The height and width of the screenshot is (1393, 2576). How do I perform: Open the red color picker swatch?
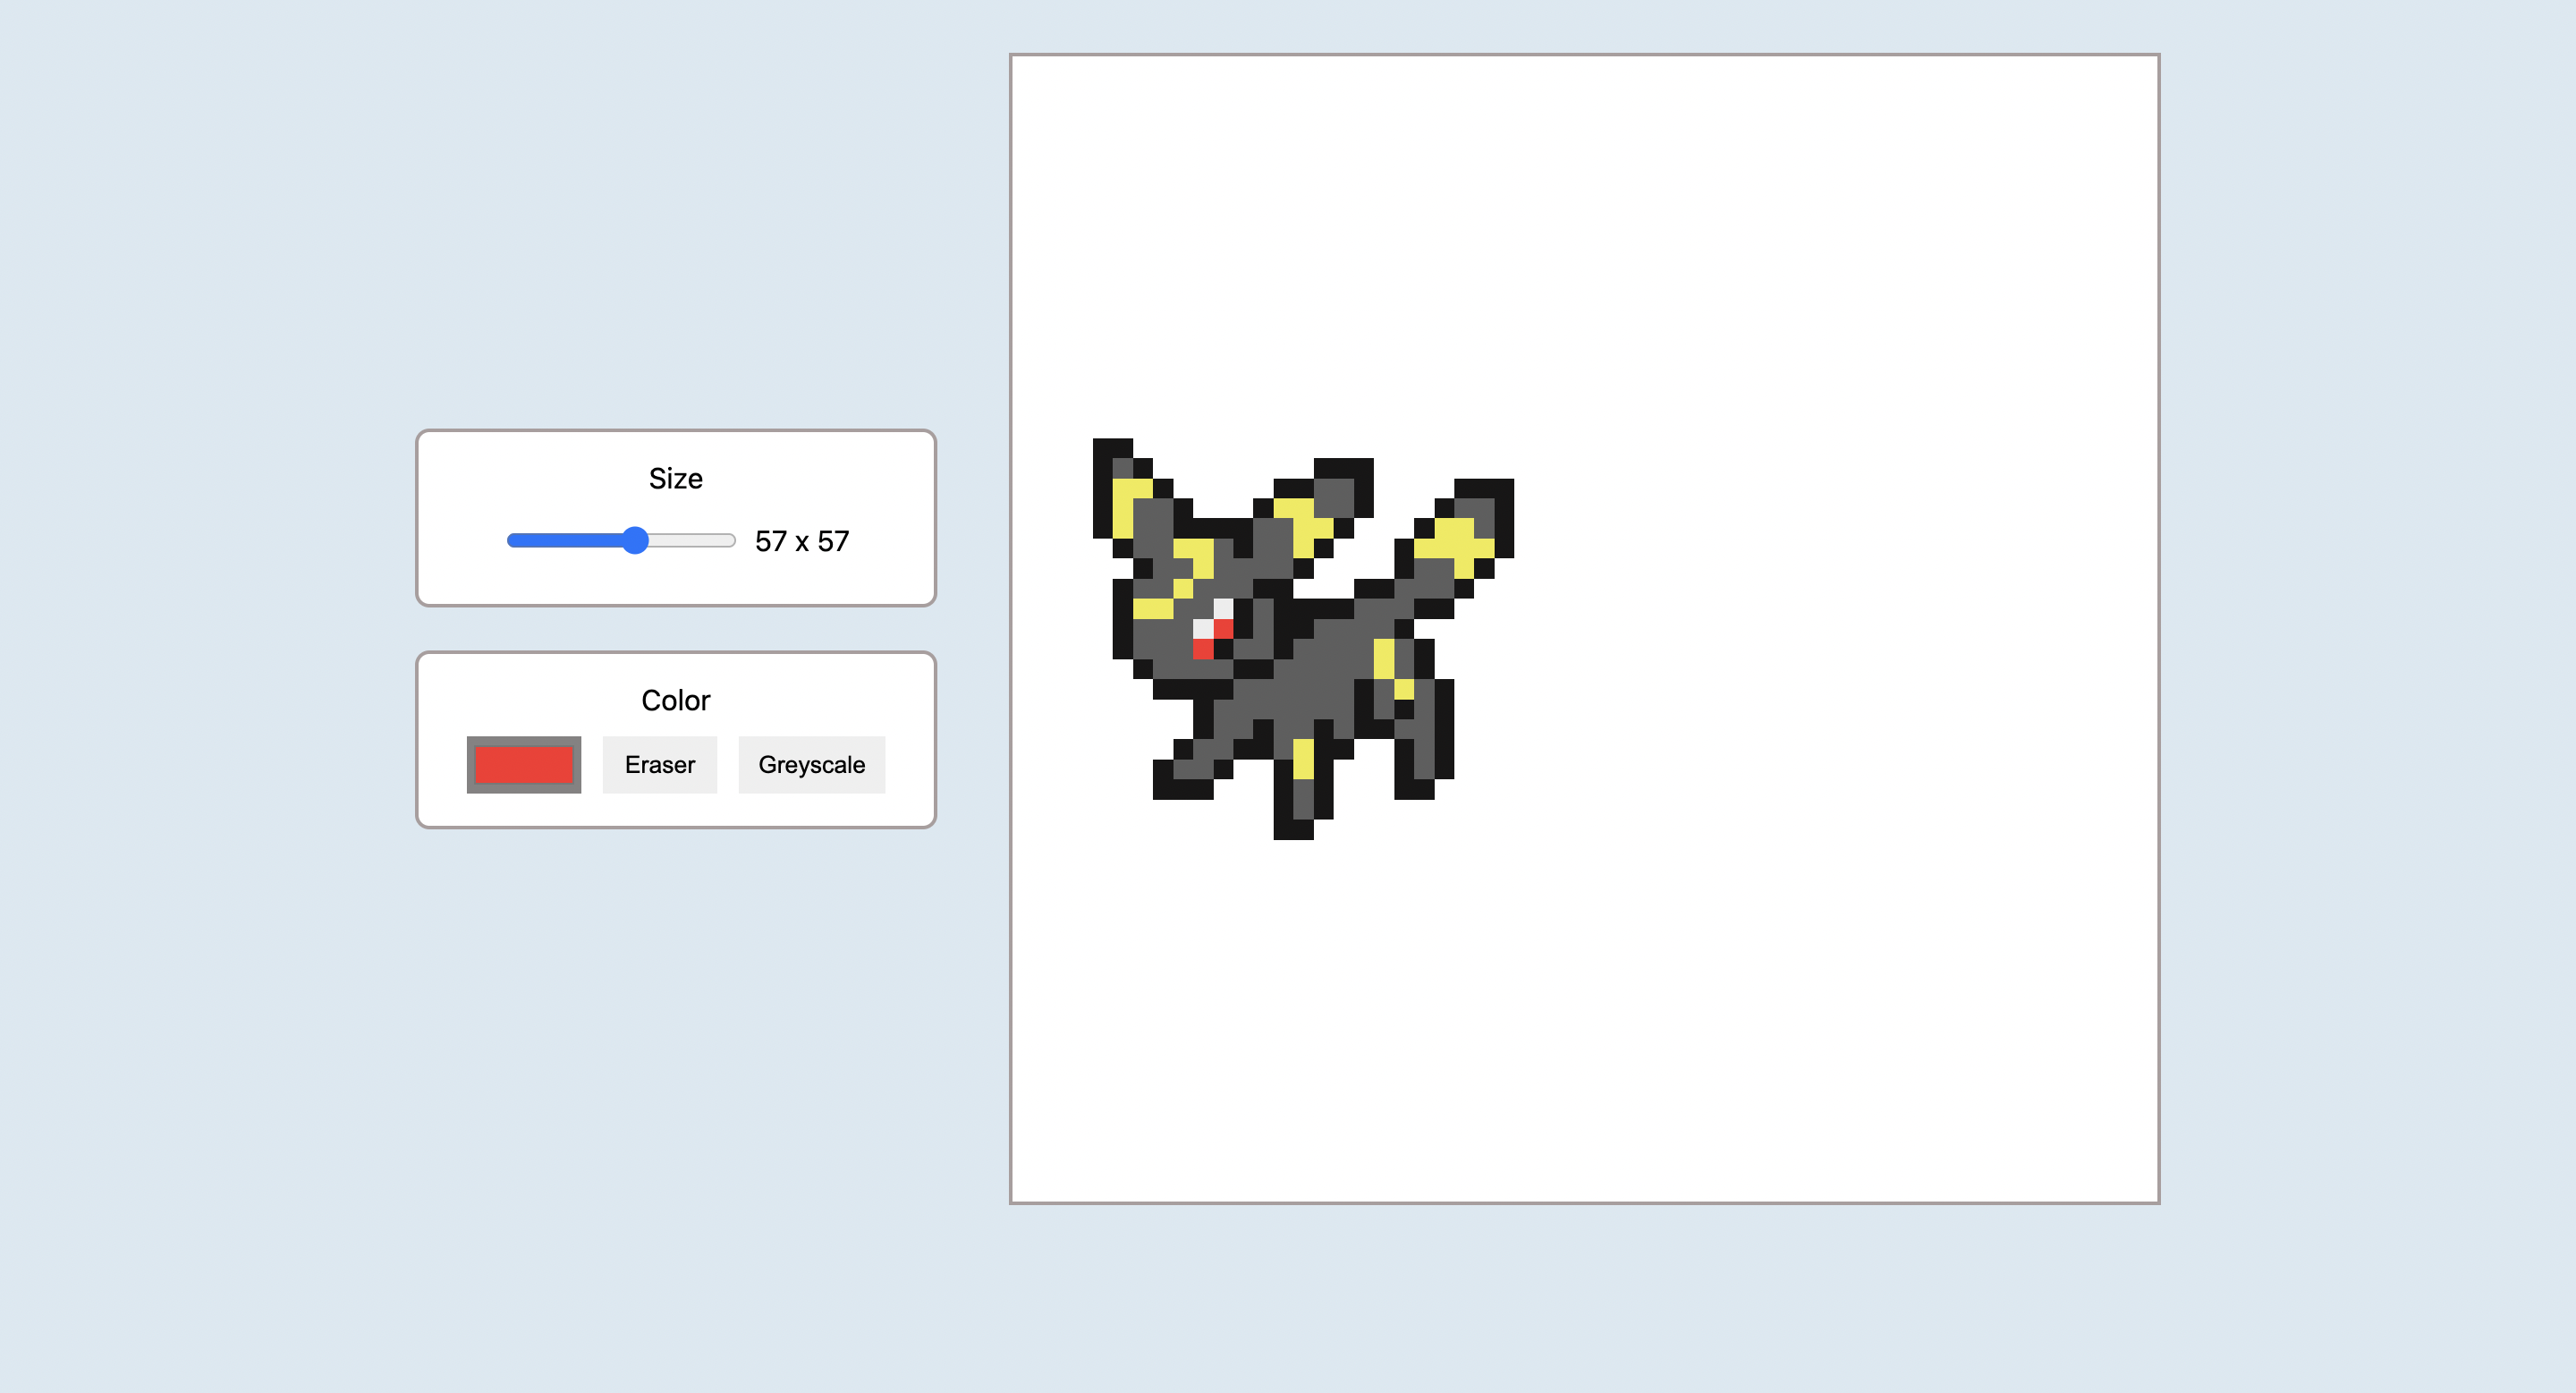click(x=523, y=765)
